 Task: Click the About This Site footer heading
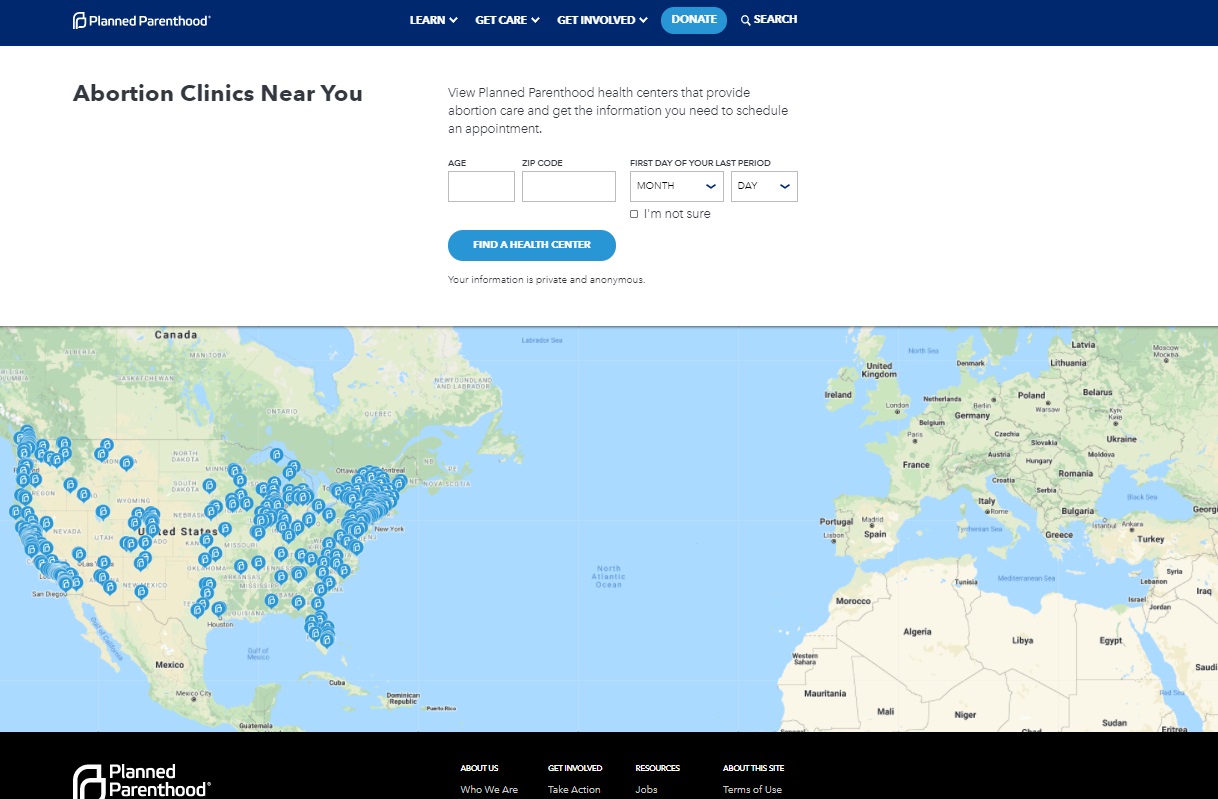[753, 768]
